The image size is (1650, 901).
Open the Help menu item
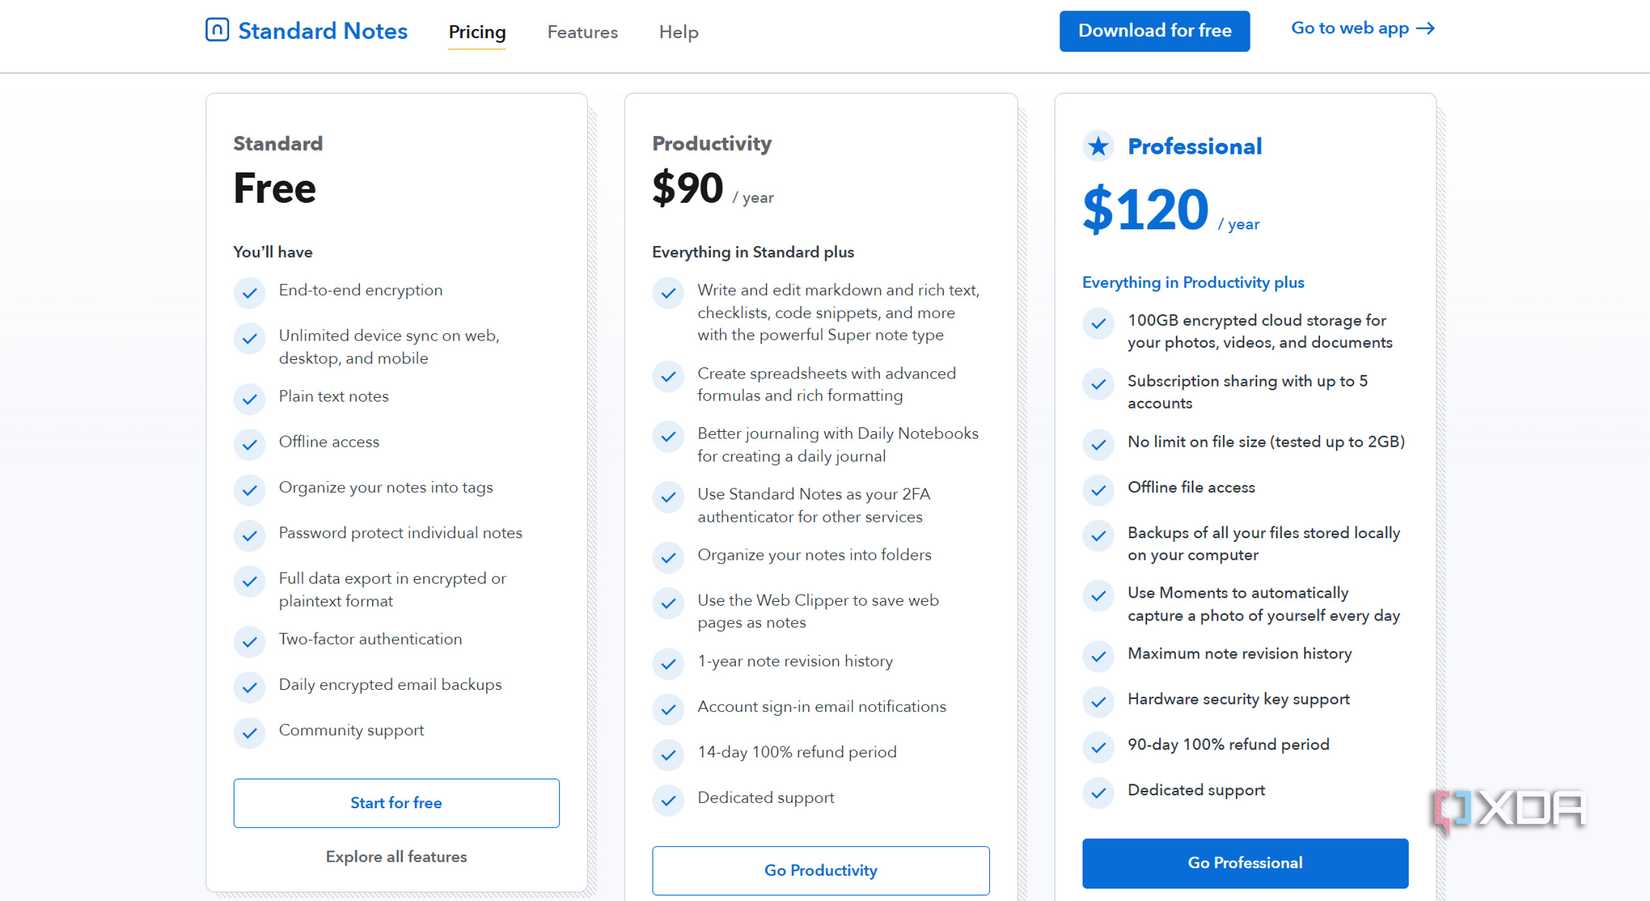pyautogui.click(x=679, y=32)
